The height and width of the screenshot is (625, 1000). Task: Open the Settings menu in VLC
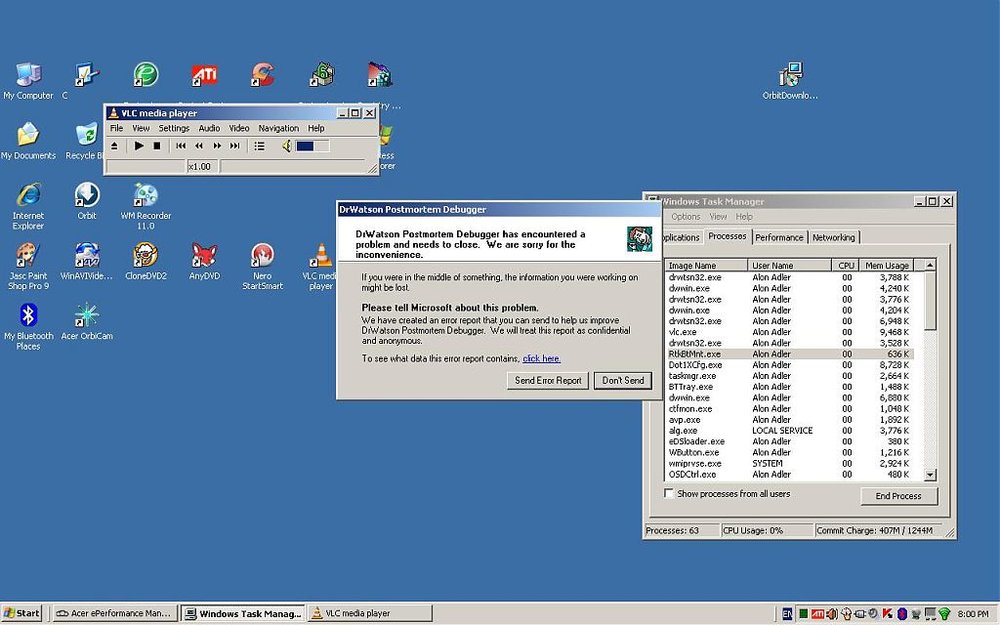click(174, 128)
